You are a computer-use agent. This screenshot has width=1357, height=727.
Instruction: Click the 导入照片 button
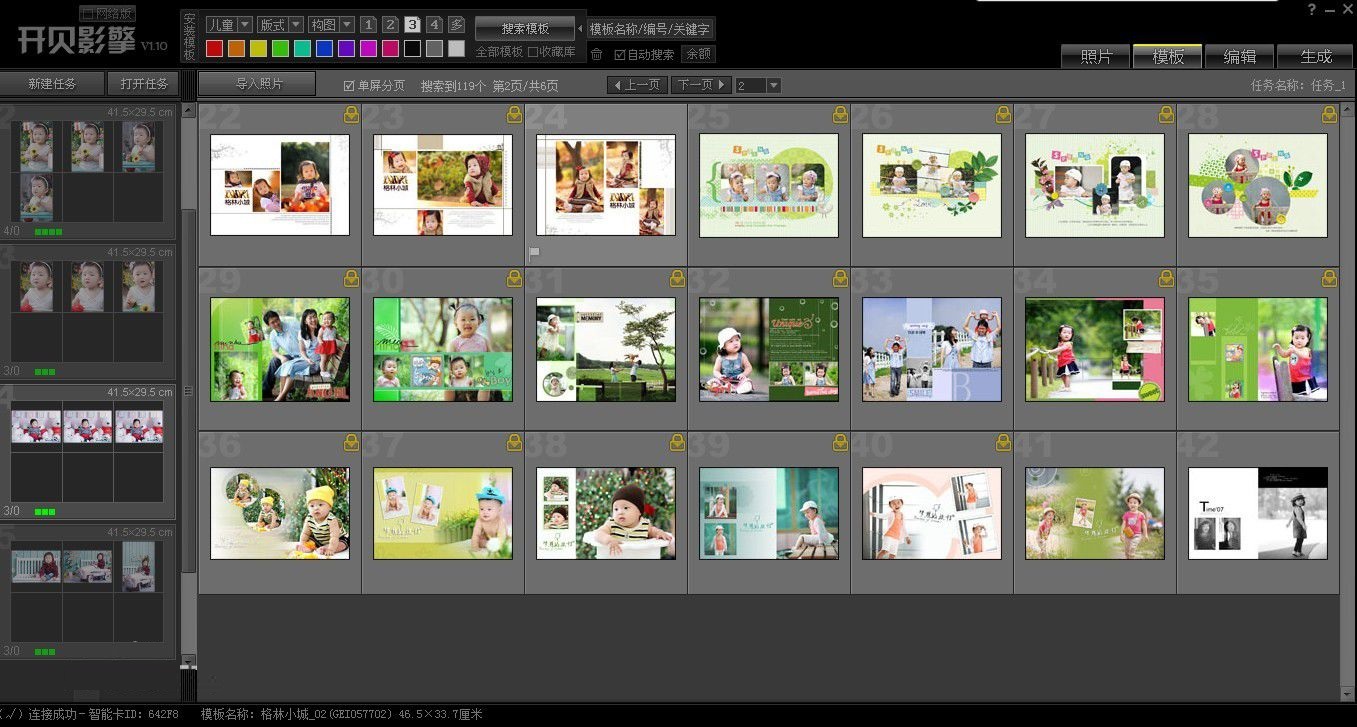point(258,84)
